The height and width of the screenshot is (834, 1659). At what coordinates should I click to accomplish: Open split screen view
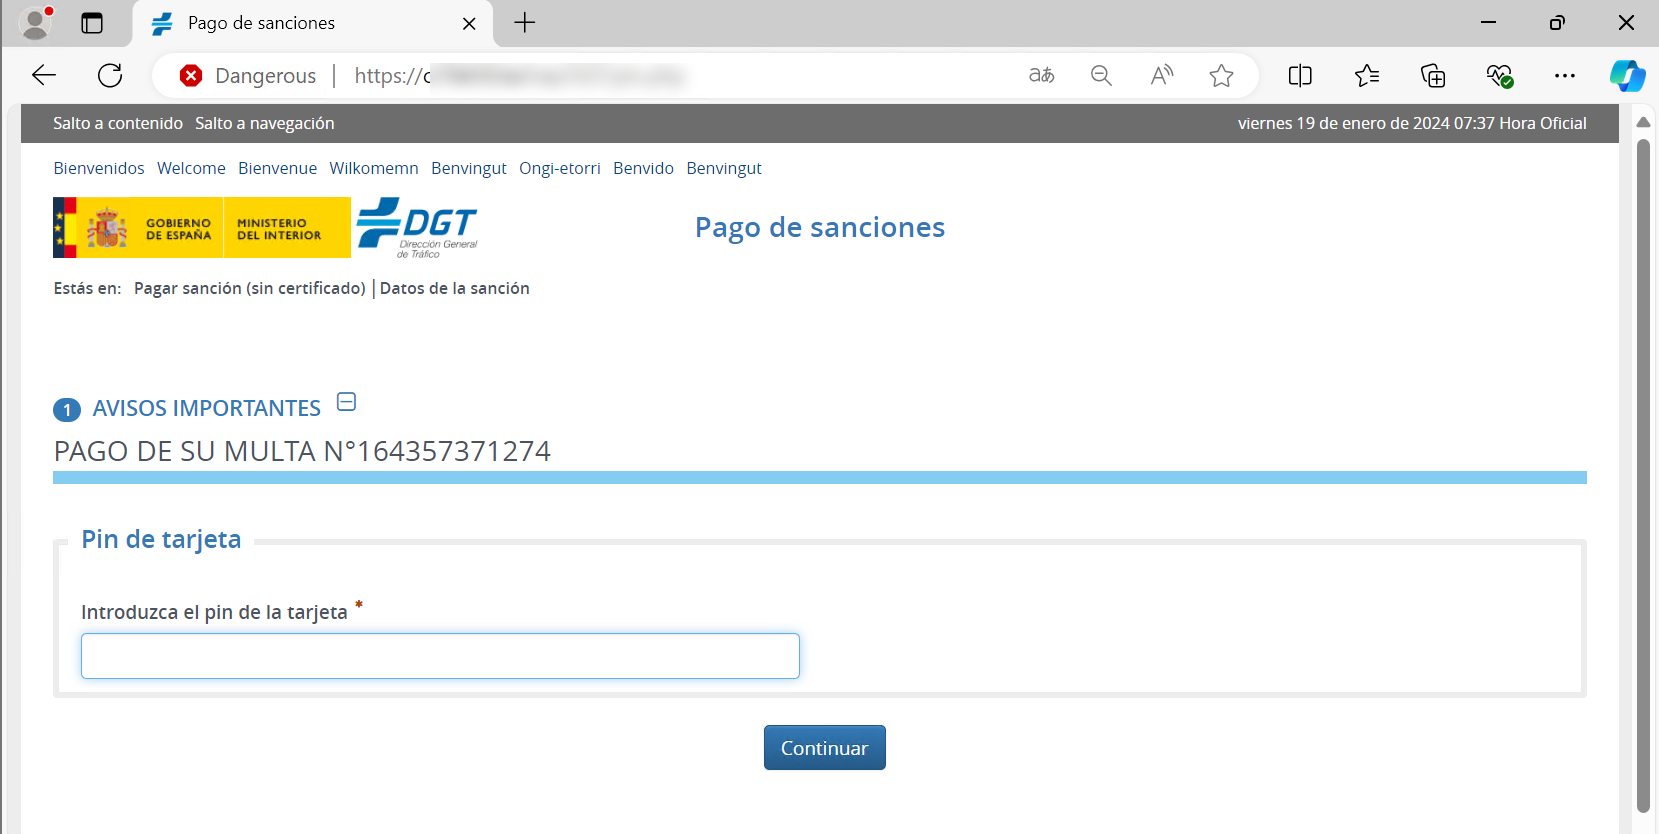coord(1300,76)
